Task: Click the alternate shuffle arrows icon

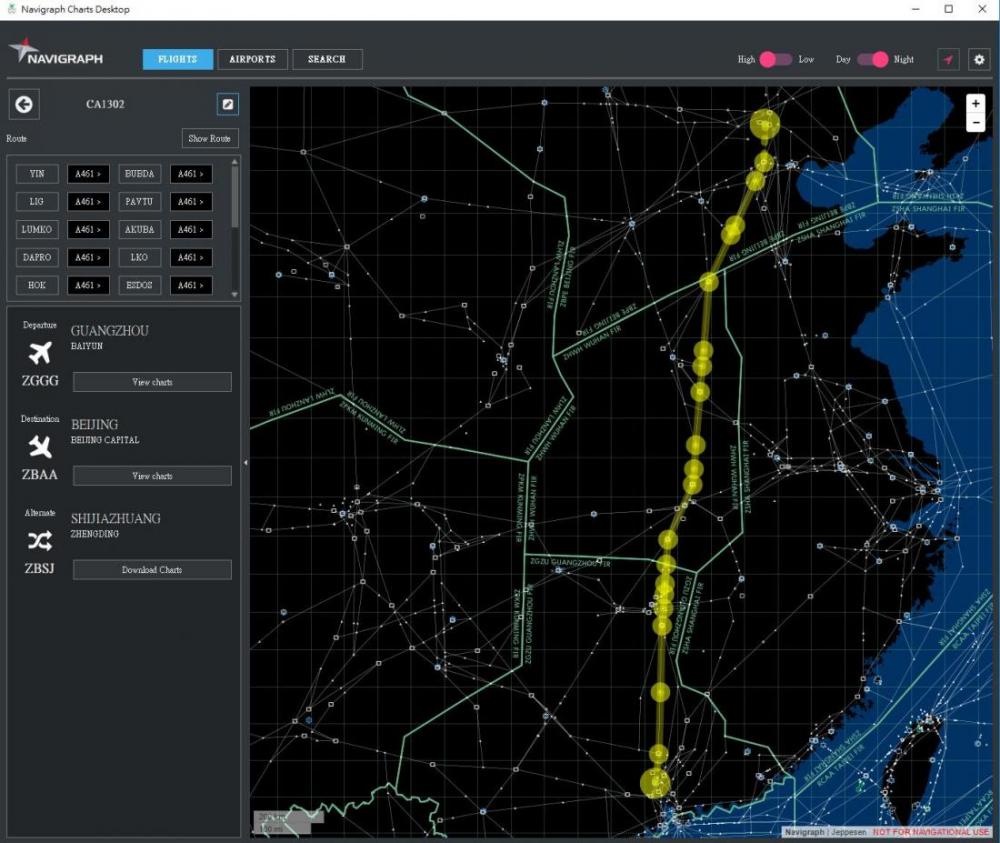Action: pyautogui.click(x=40, y=541)
